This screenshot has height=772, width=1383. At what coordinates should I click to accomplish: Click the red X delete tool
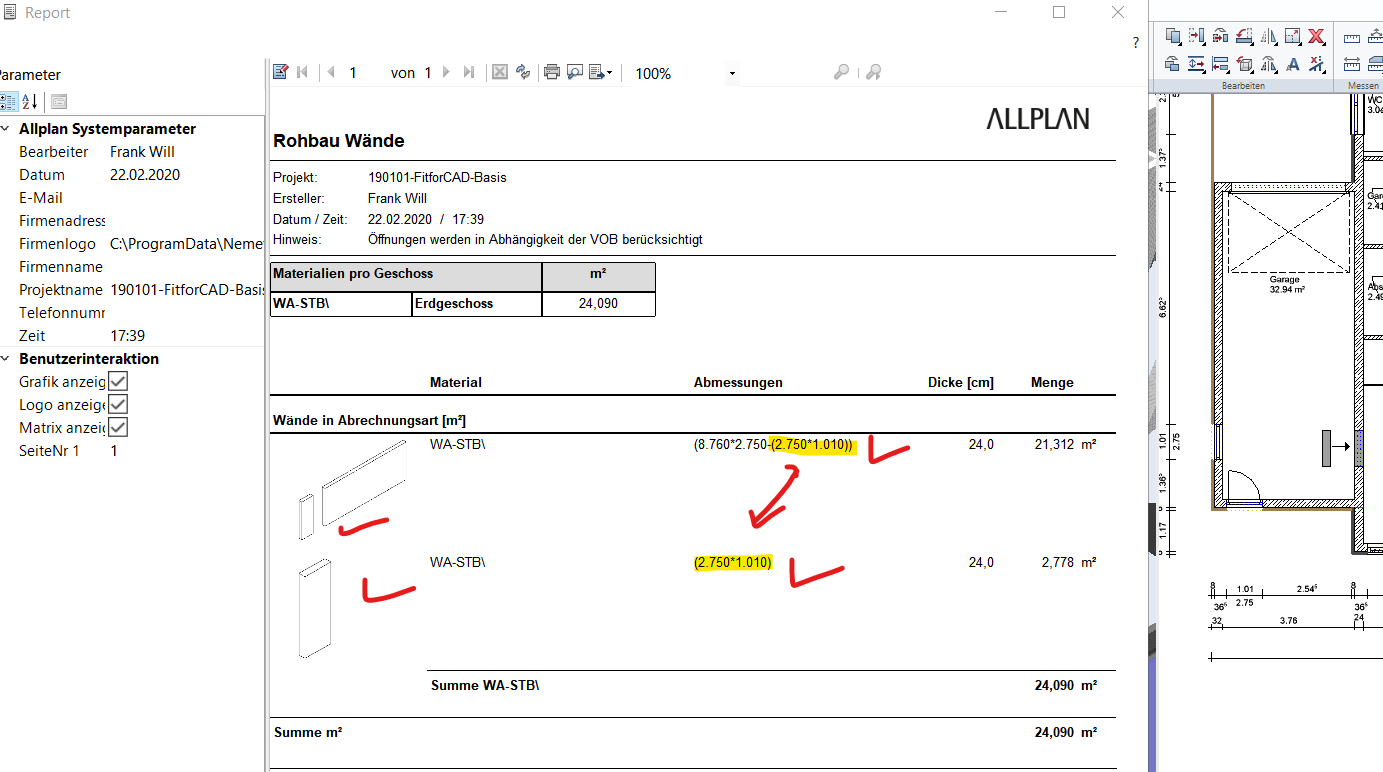[1316, 37]
